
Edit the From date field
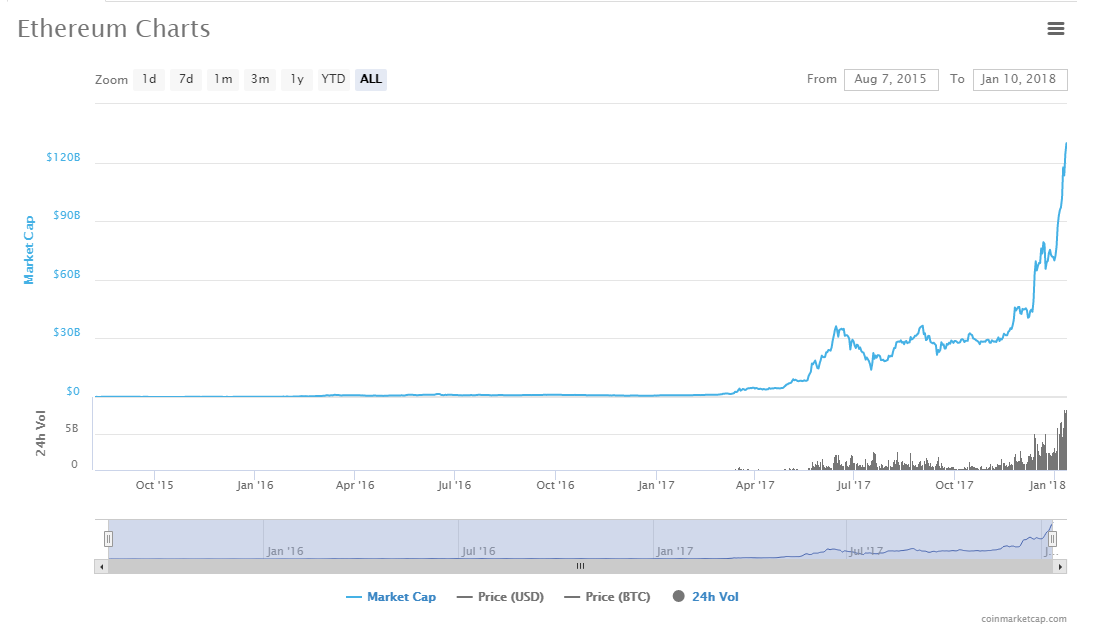click(891, 80)
